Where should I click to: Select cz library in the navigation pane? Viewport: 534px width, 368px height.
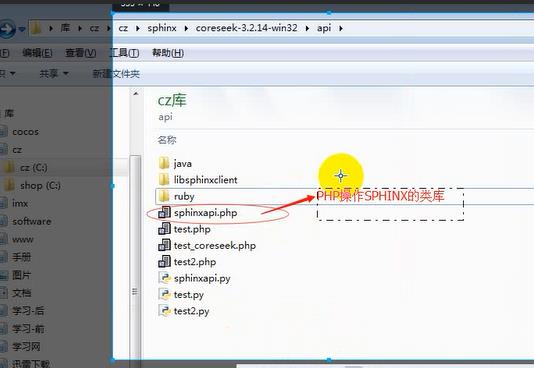click(x=17, y=150)
